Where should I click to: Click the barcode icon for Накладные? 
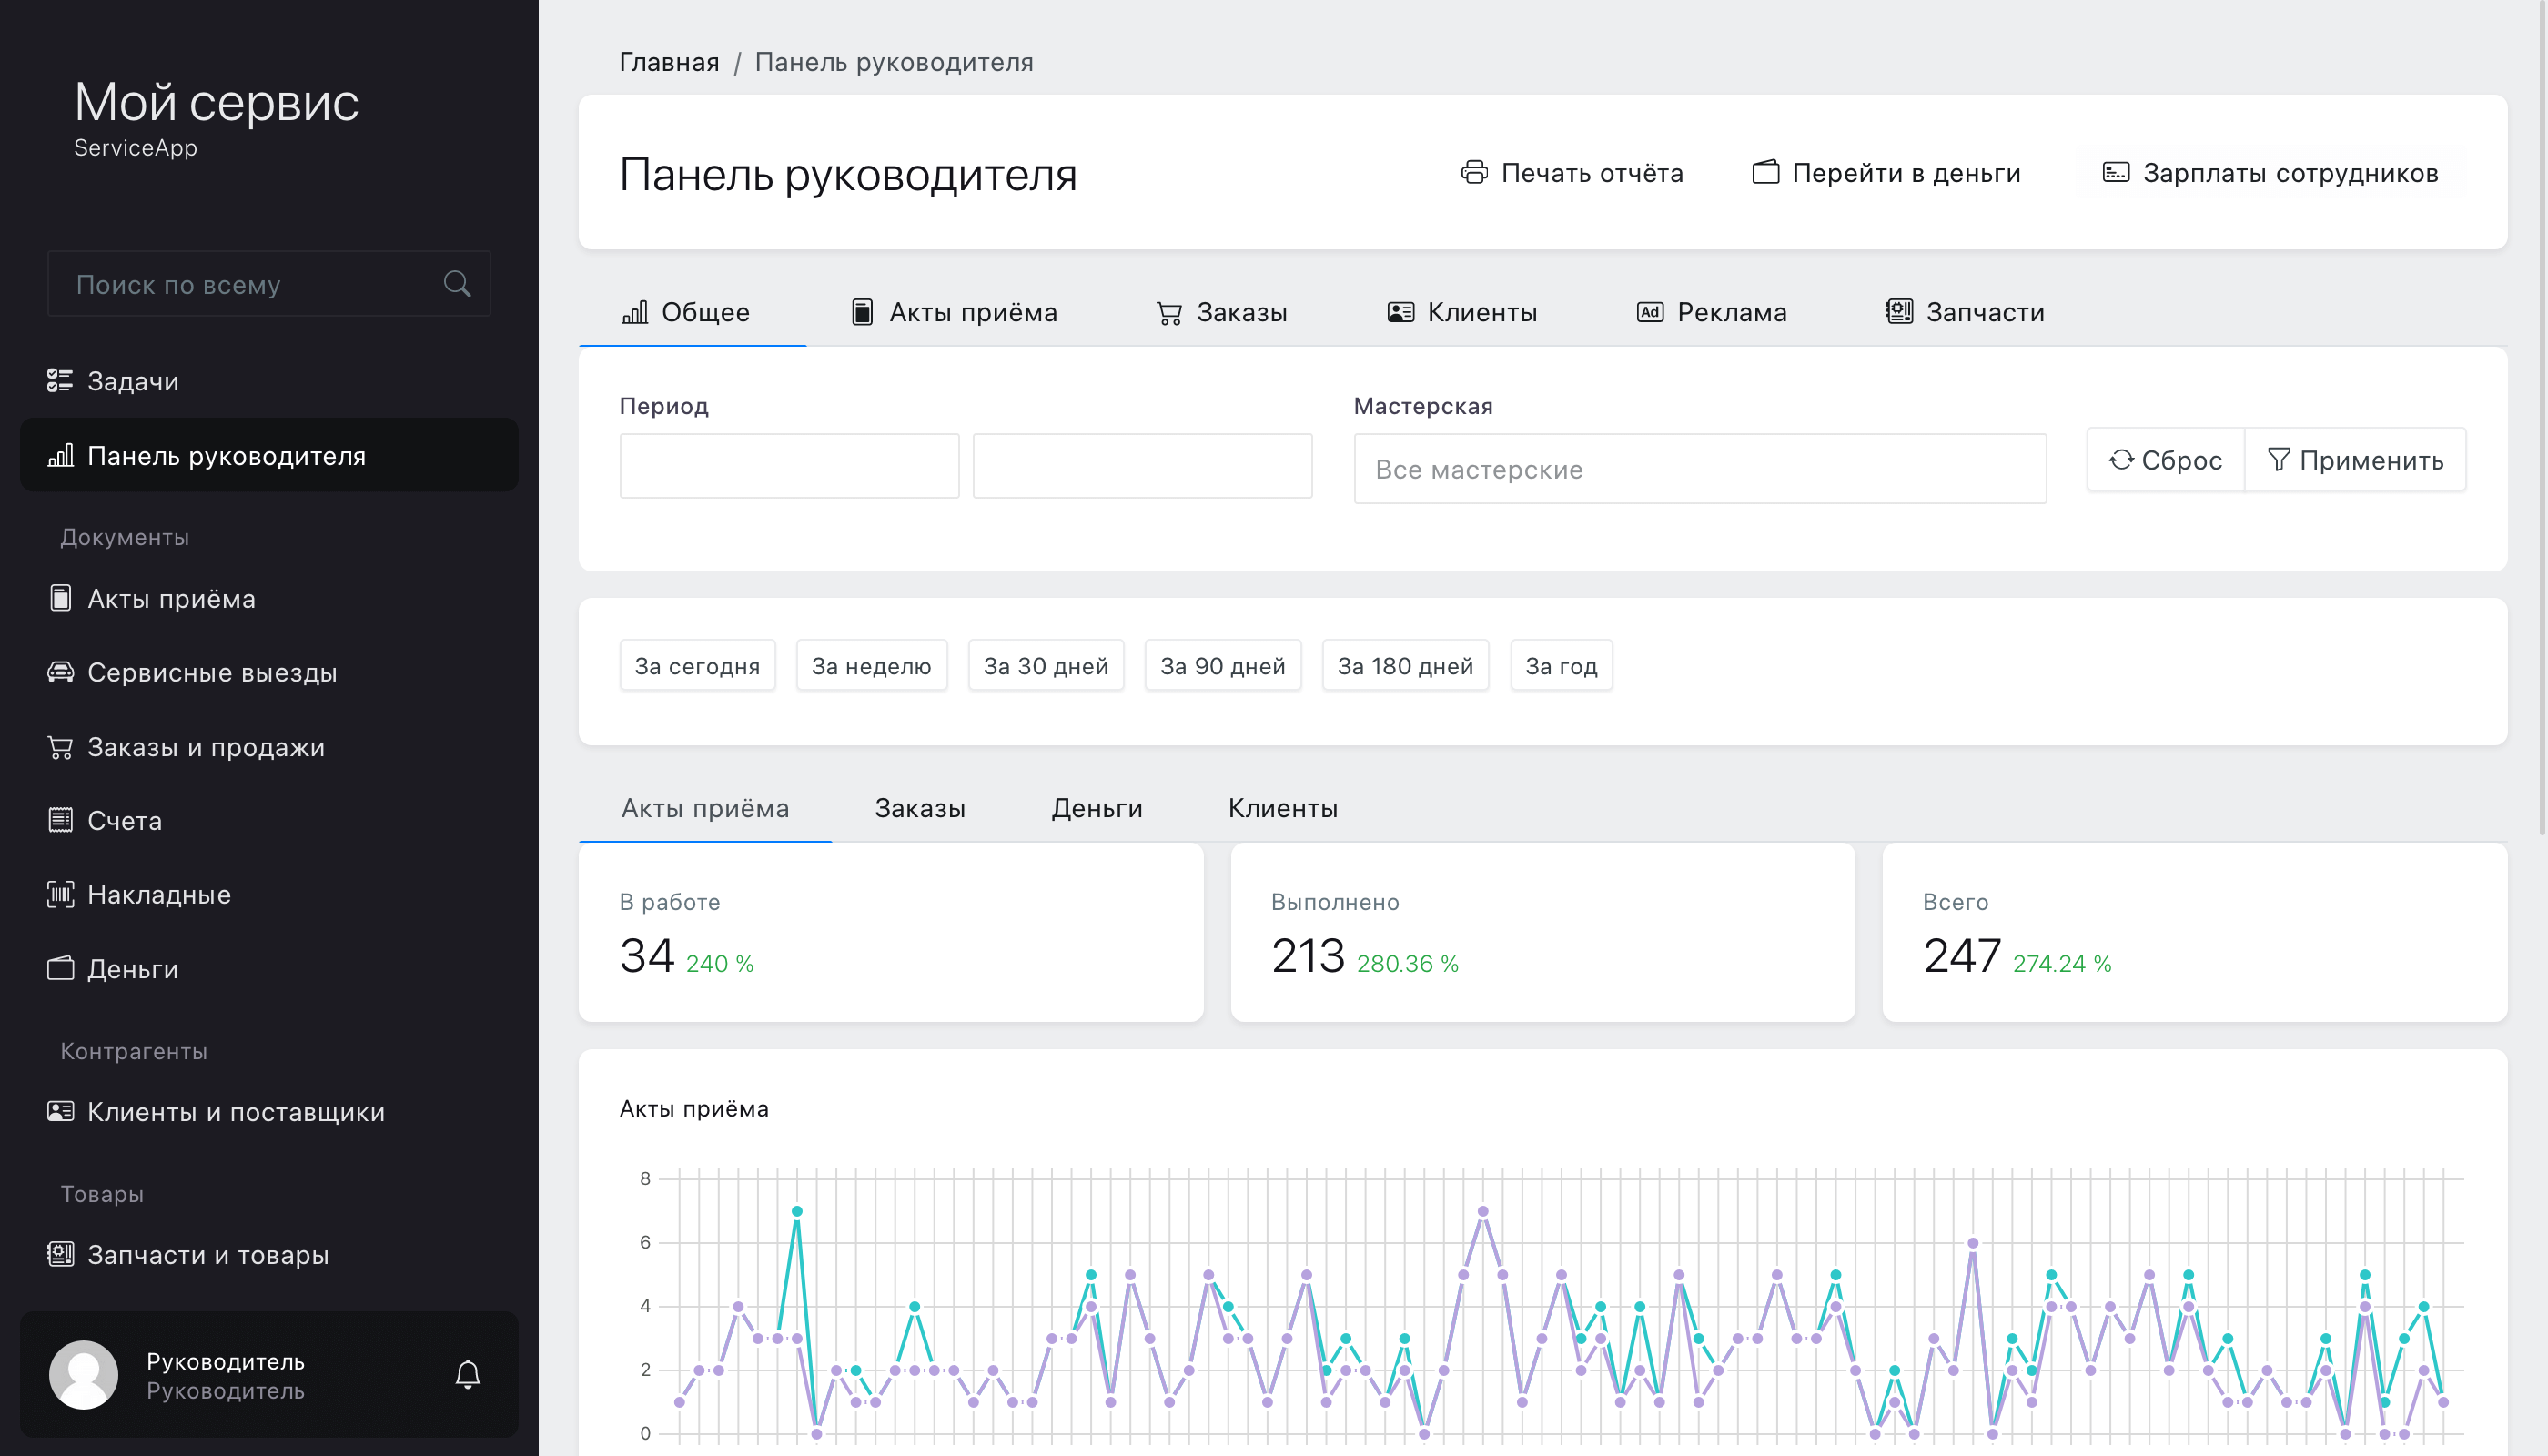click(x=60, y=894)
